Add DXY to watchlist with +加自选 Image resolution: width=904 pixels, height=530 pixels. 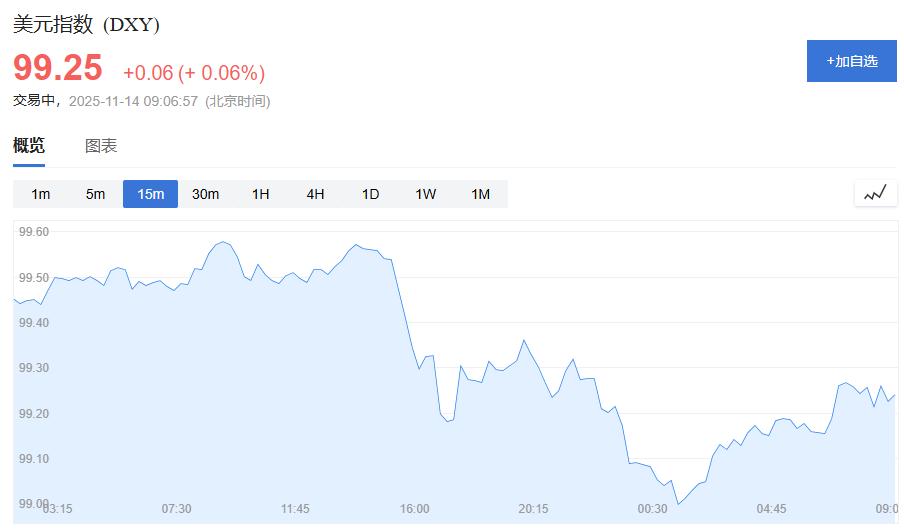851,61
